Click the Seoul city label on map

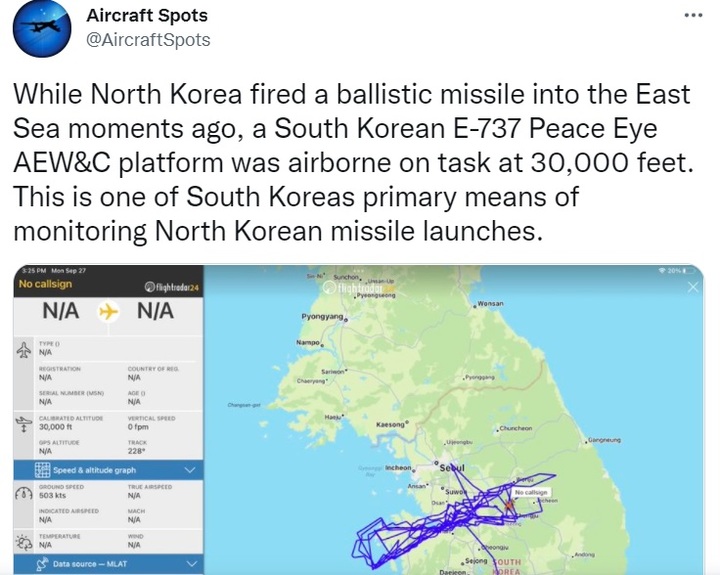point(453,468)
